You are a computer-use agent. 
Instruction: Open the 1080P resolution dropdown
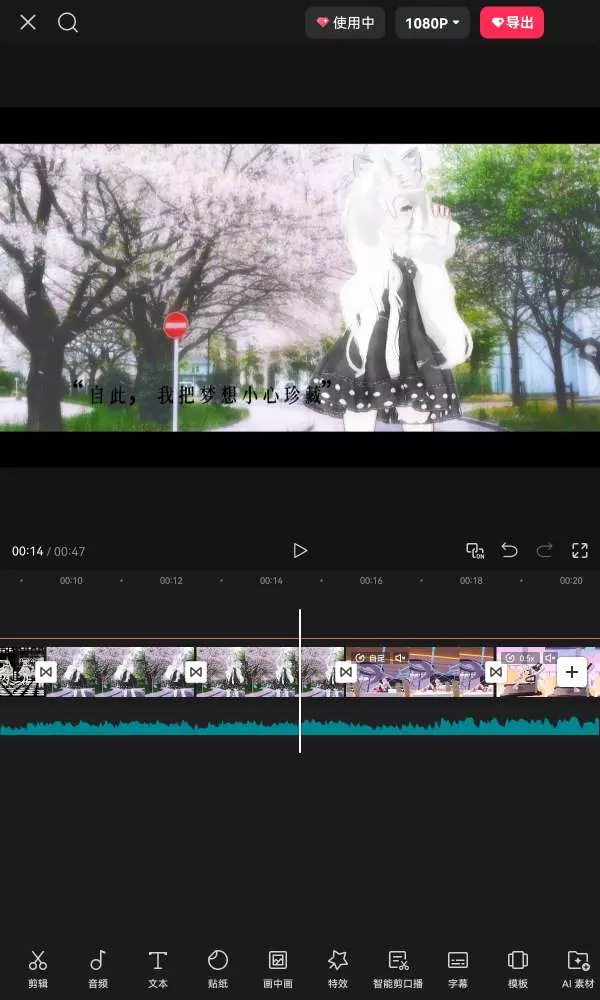[x=432, y=23]
